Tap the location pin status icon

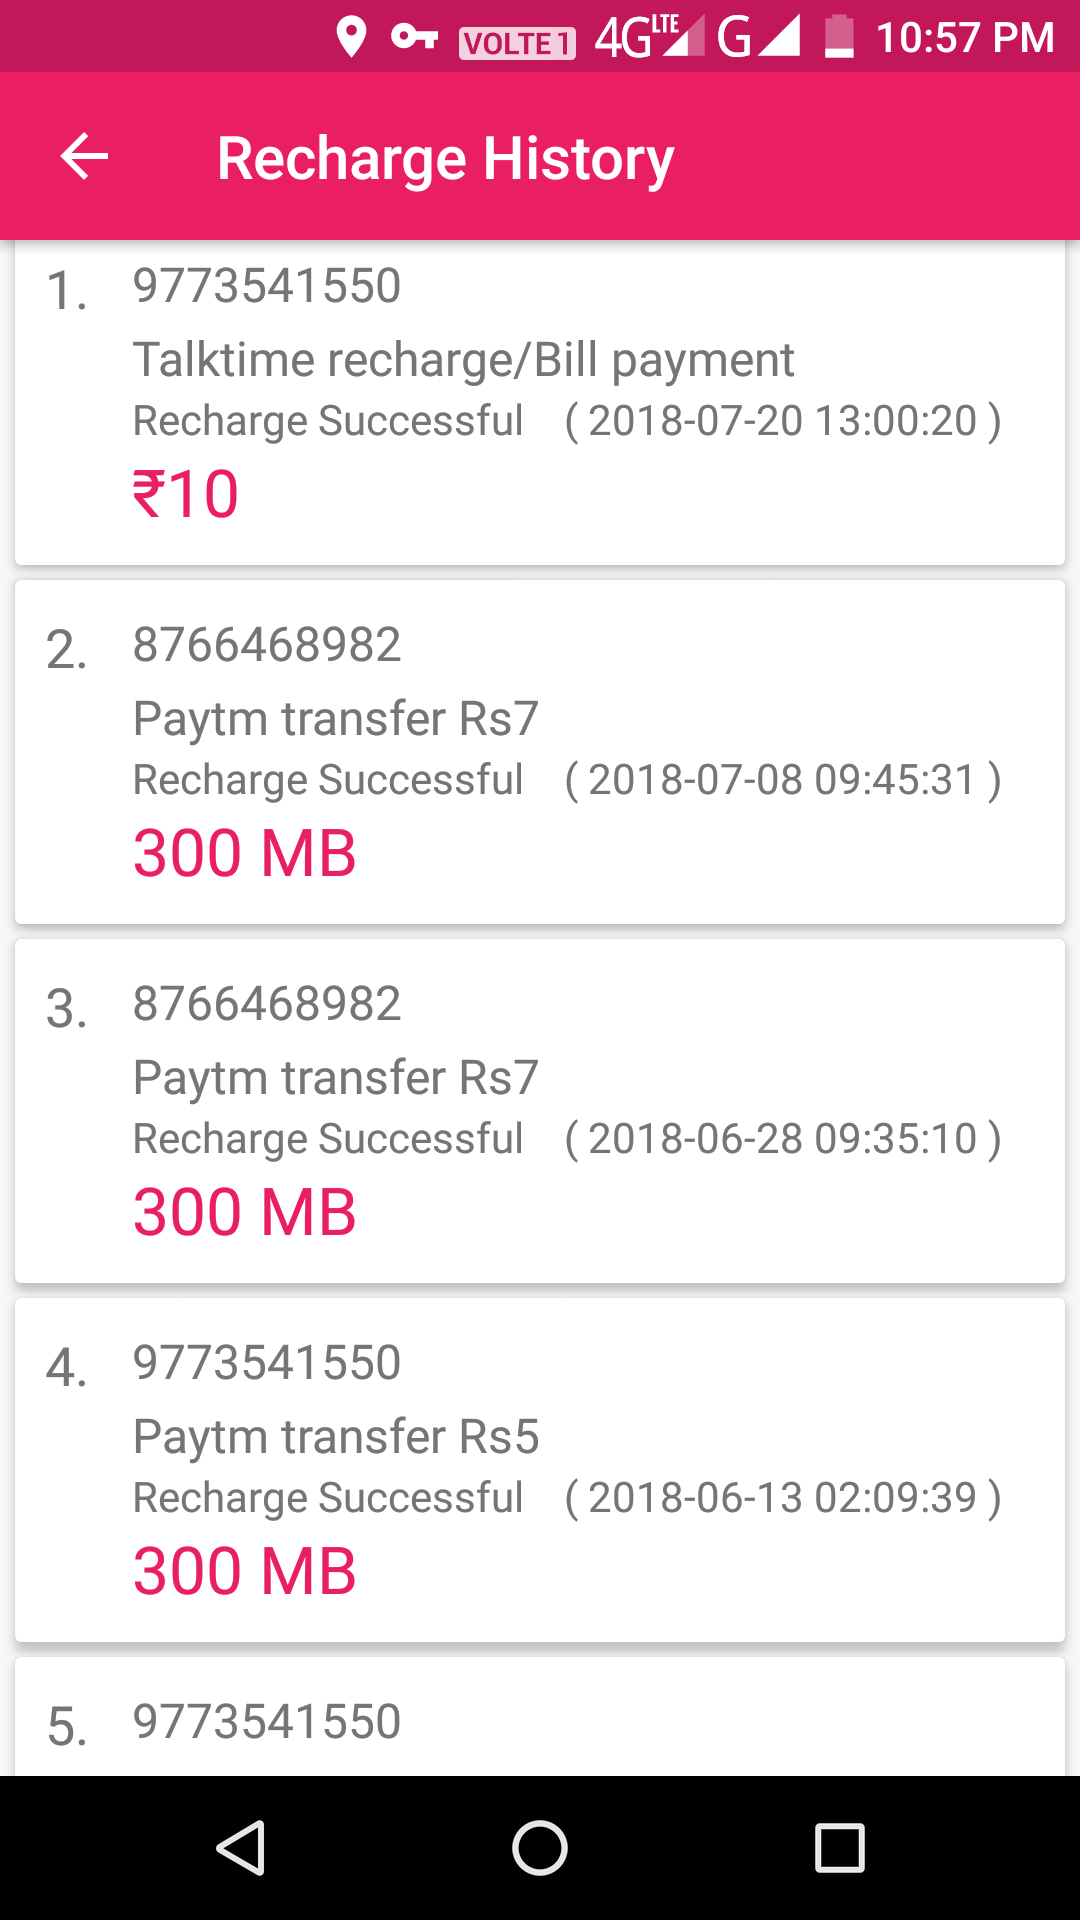coord(350,37)
